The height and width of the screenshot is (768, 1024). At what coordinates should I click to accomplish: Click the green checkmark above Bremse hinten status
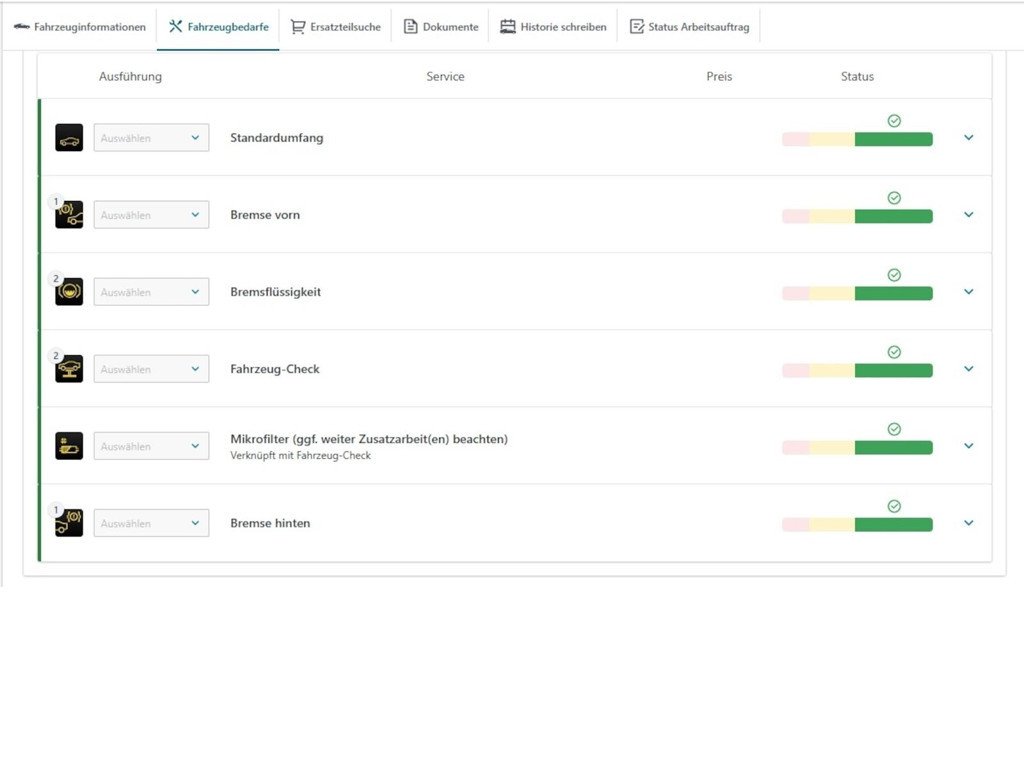point(894,506)
